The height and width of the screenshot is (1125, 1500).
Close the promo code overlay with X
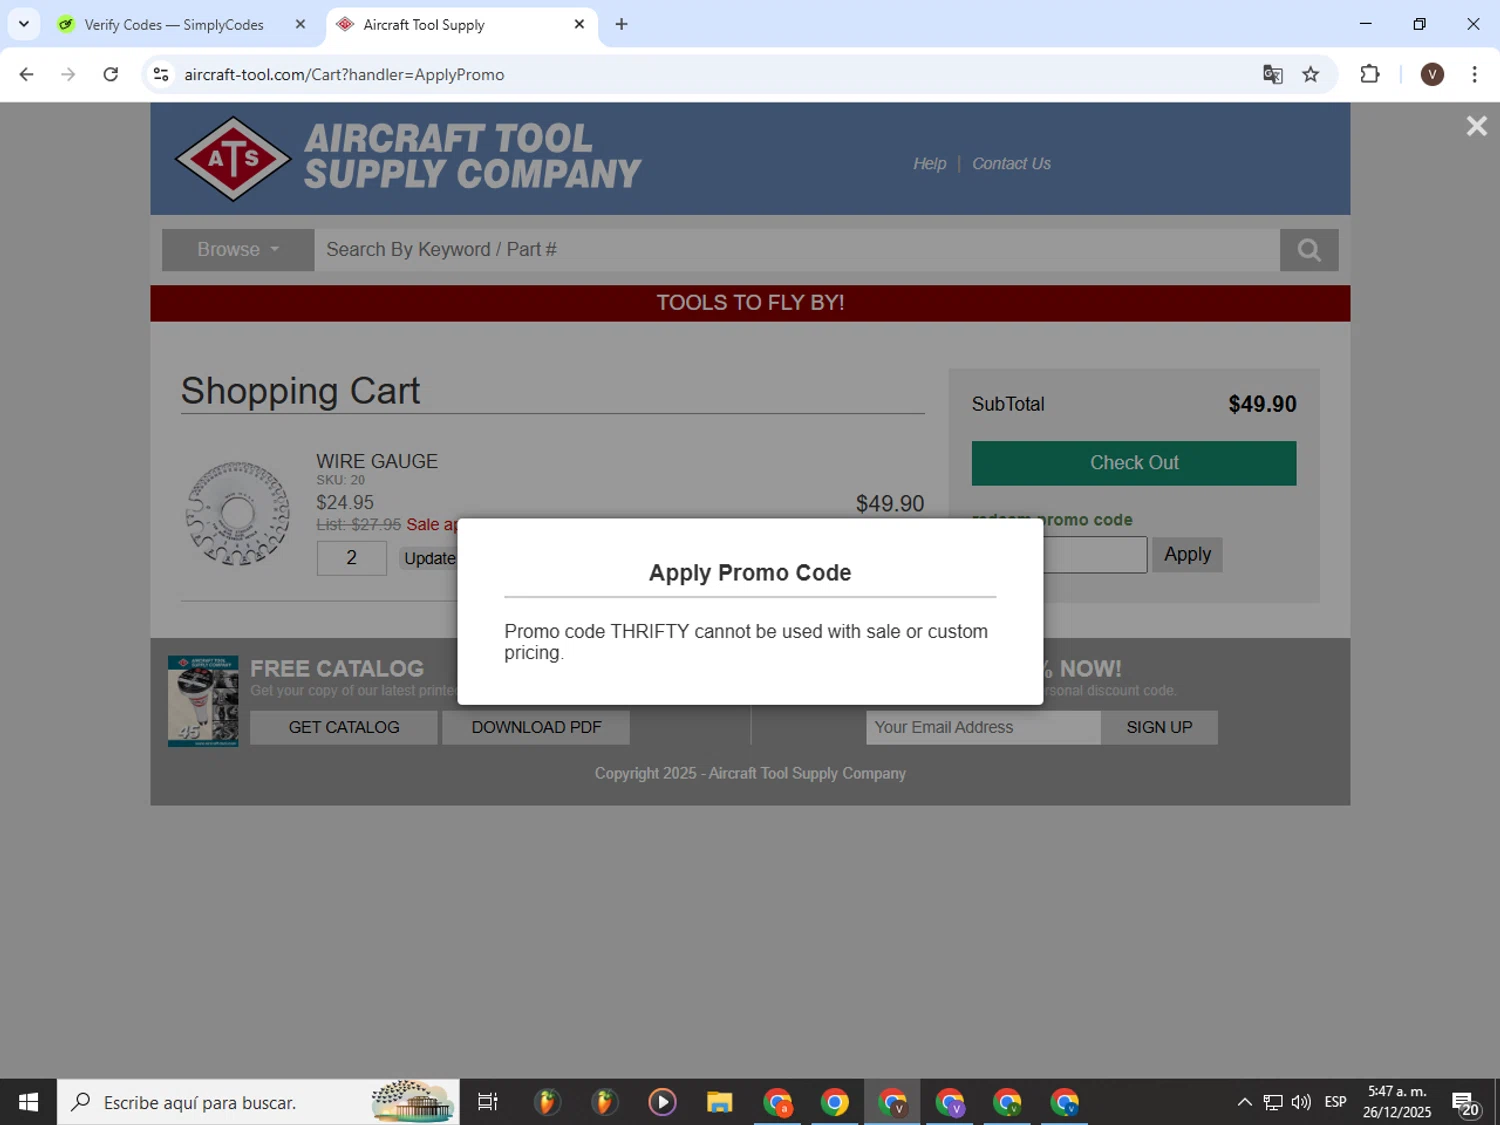point(1476,126)
